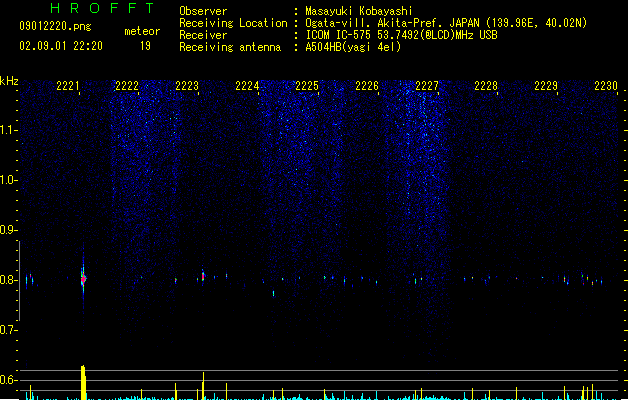Image resolution: width=629 pixels, height=400 pixels.
Task: Click the 1.1 kHz axis label
Action: coord(8,130)
